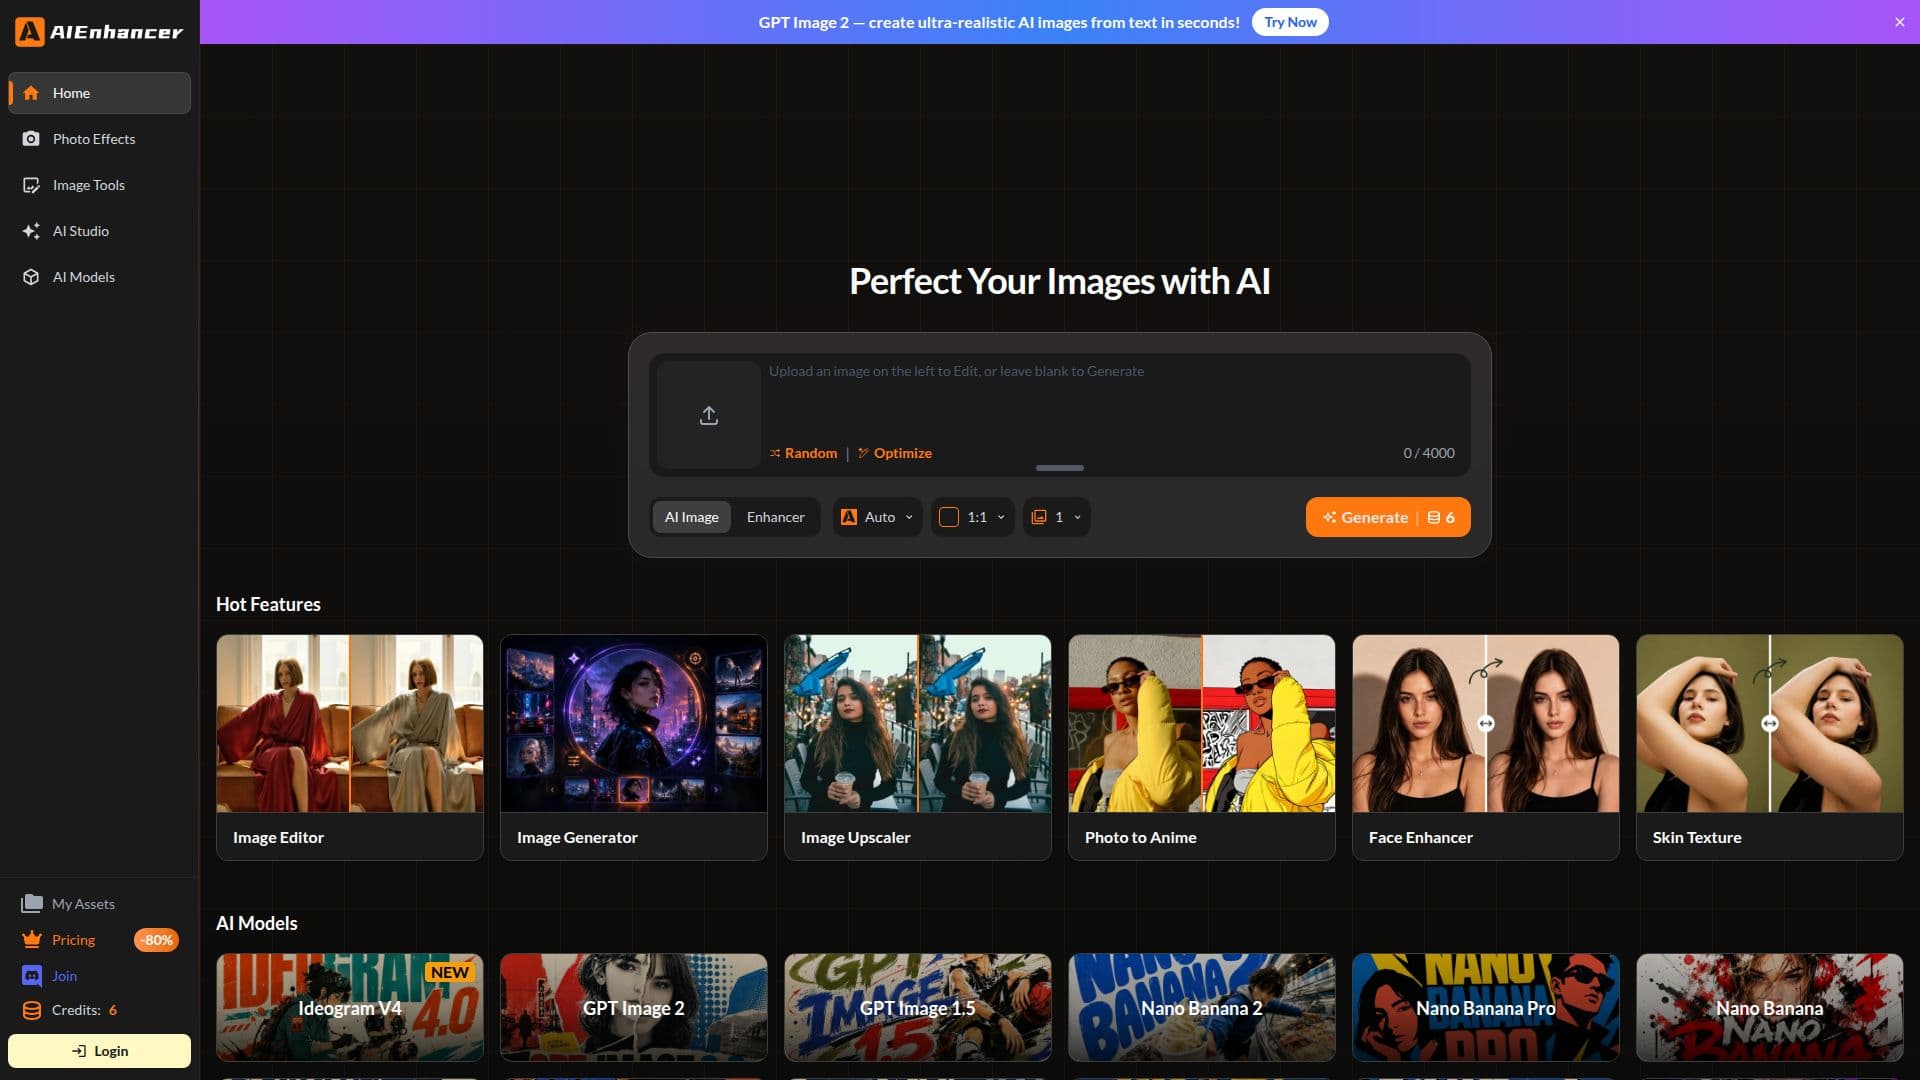
Task: Click the upload image arrow icon
Action: point(709,415)
